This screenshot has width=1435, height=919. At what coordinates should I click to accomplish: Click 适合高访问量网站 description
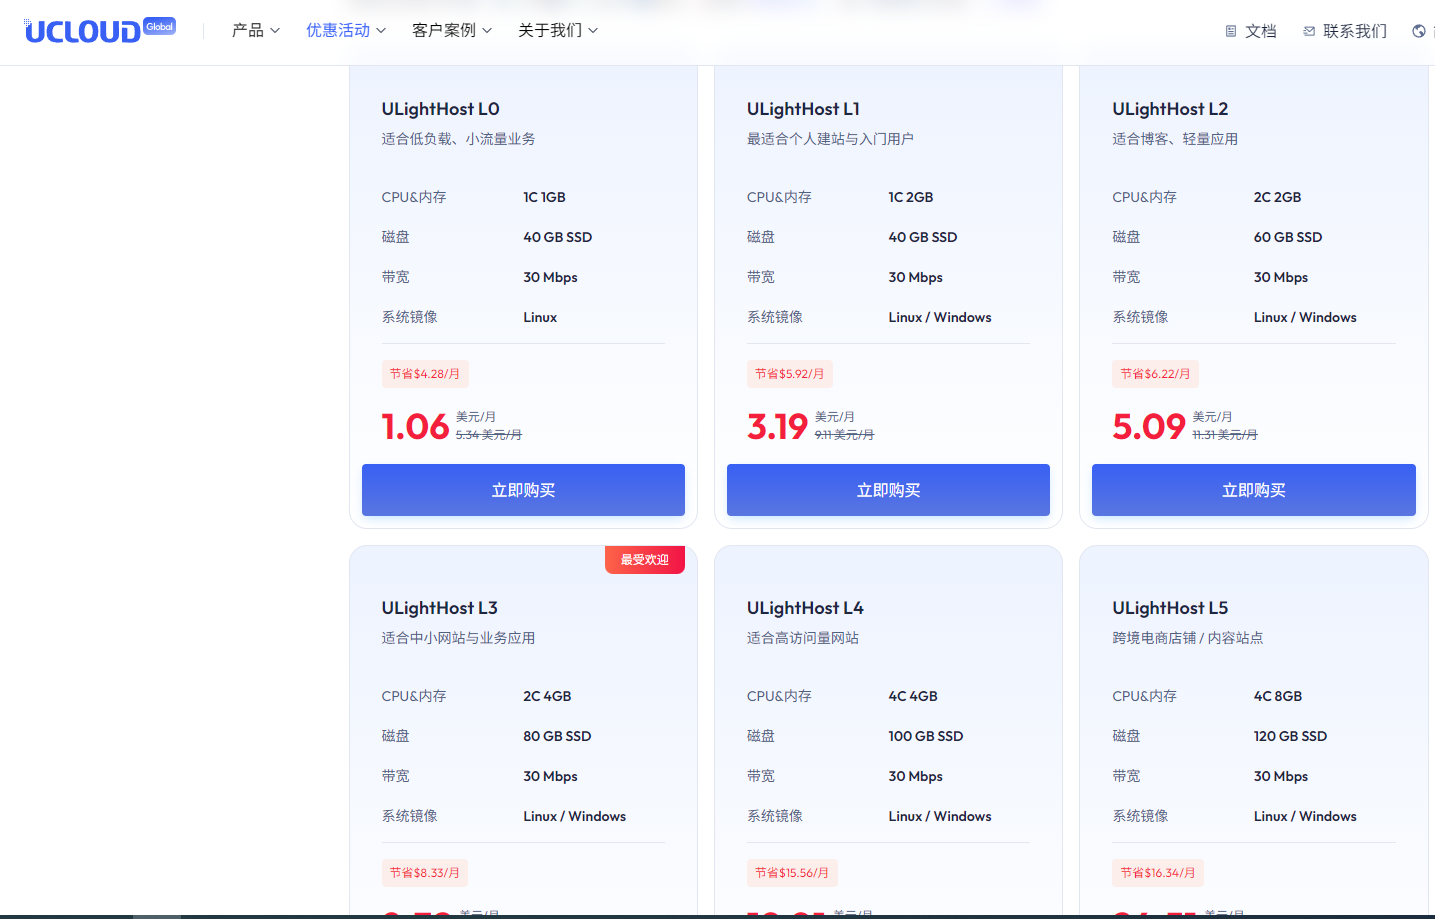coord(803,638)
